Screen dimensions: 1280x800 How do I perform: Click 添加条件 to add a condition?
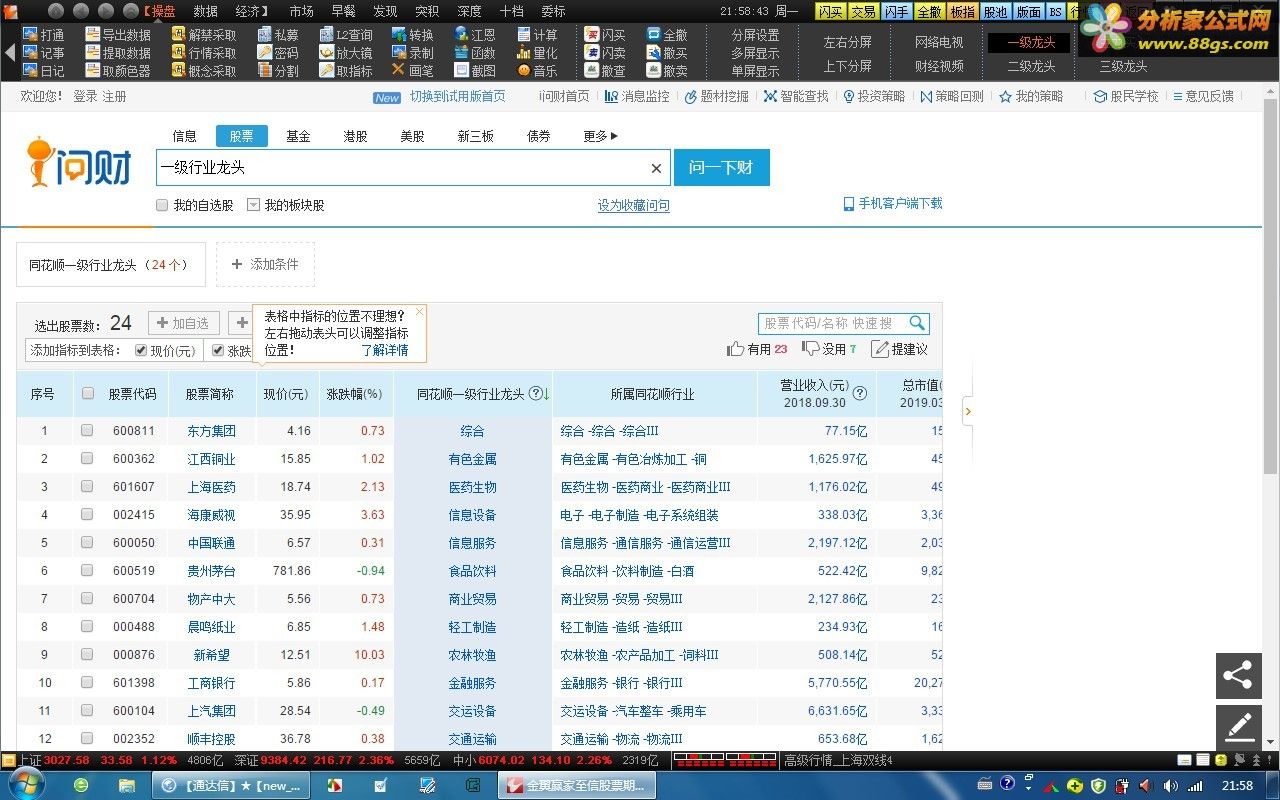pyautogui.click(x=265, y=264)
